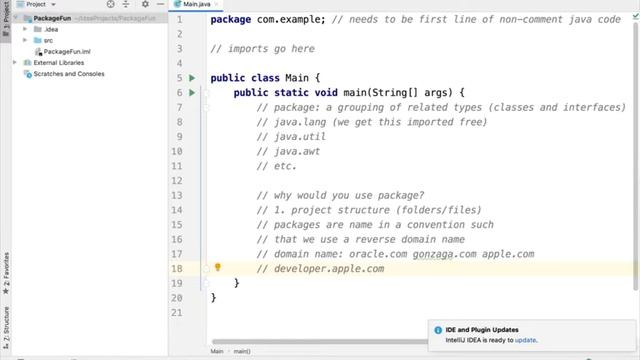Click 'IDE and Plugin Updates' notification title
The width and height of the screenshot is (640, 360).
482,330
